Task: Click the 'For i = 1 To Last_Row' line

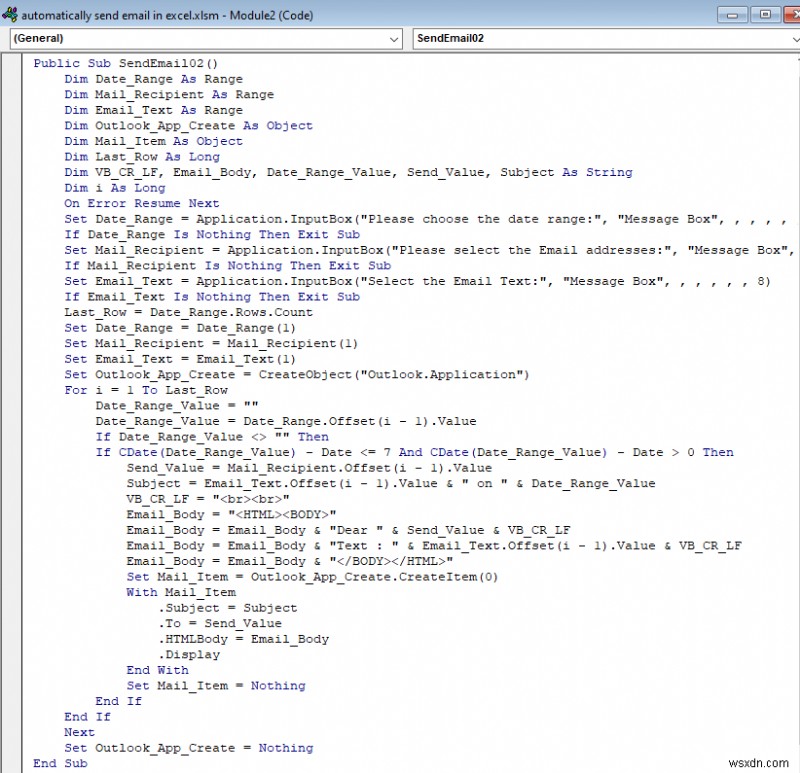Action: click(146, 390)
